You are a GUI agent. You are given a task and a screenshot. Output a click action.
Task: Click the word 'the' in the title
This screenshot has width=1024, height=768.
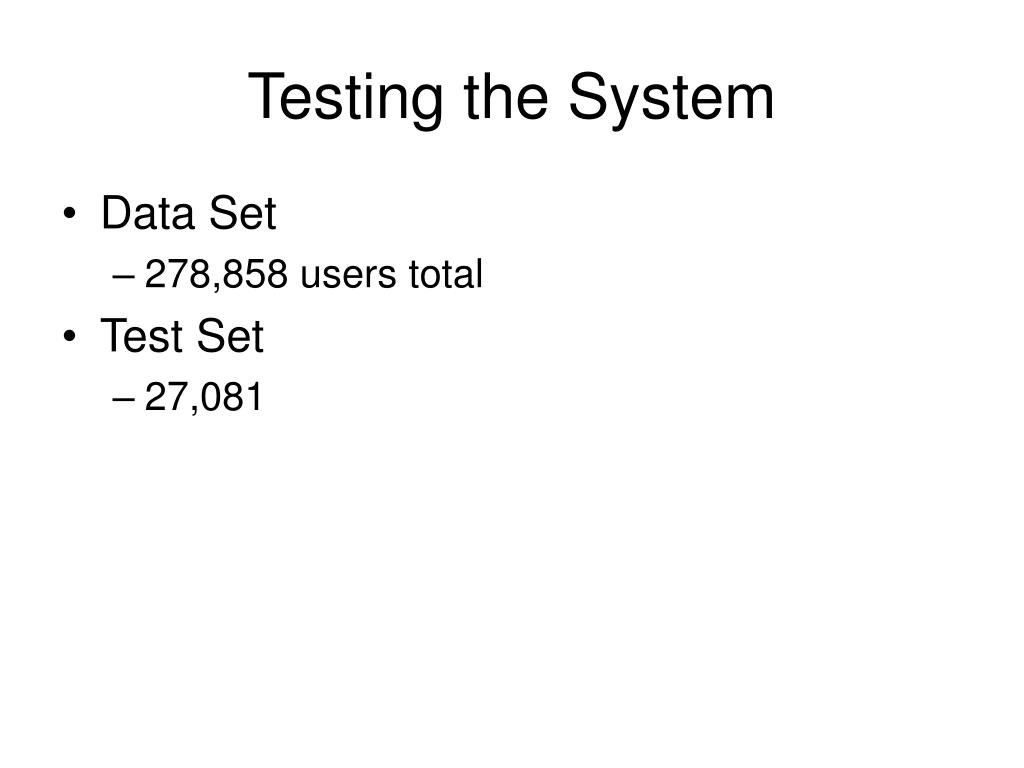(505, 96)
